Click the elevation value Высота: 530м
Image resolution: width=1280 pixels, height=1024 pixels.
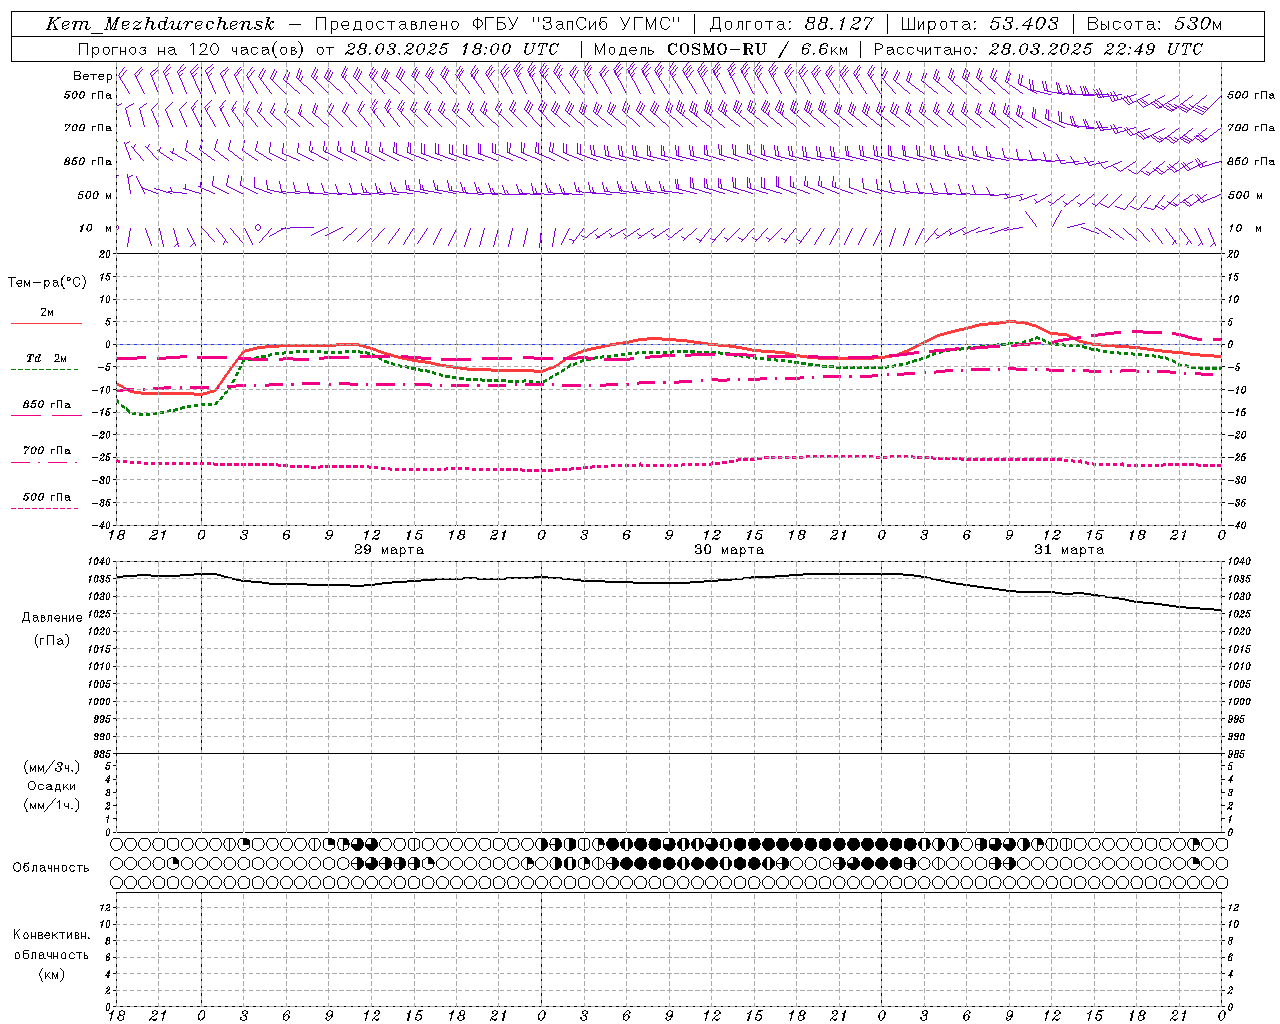coord(1153,24)
